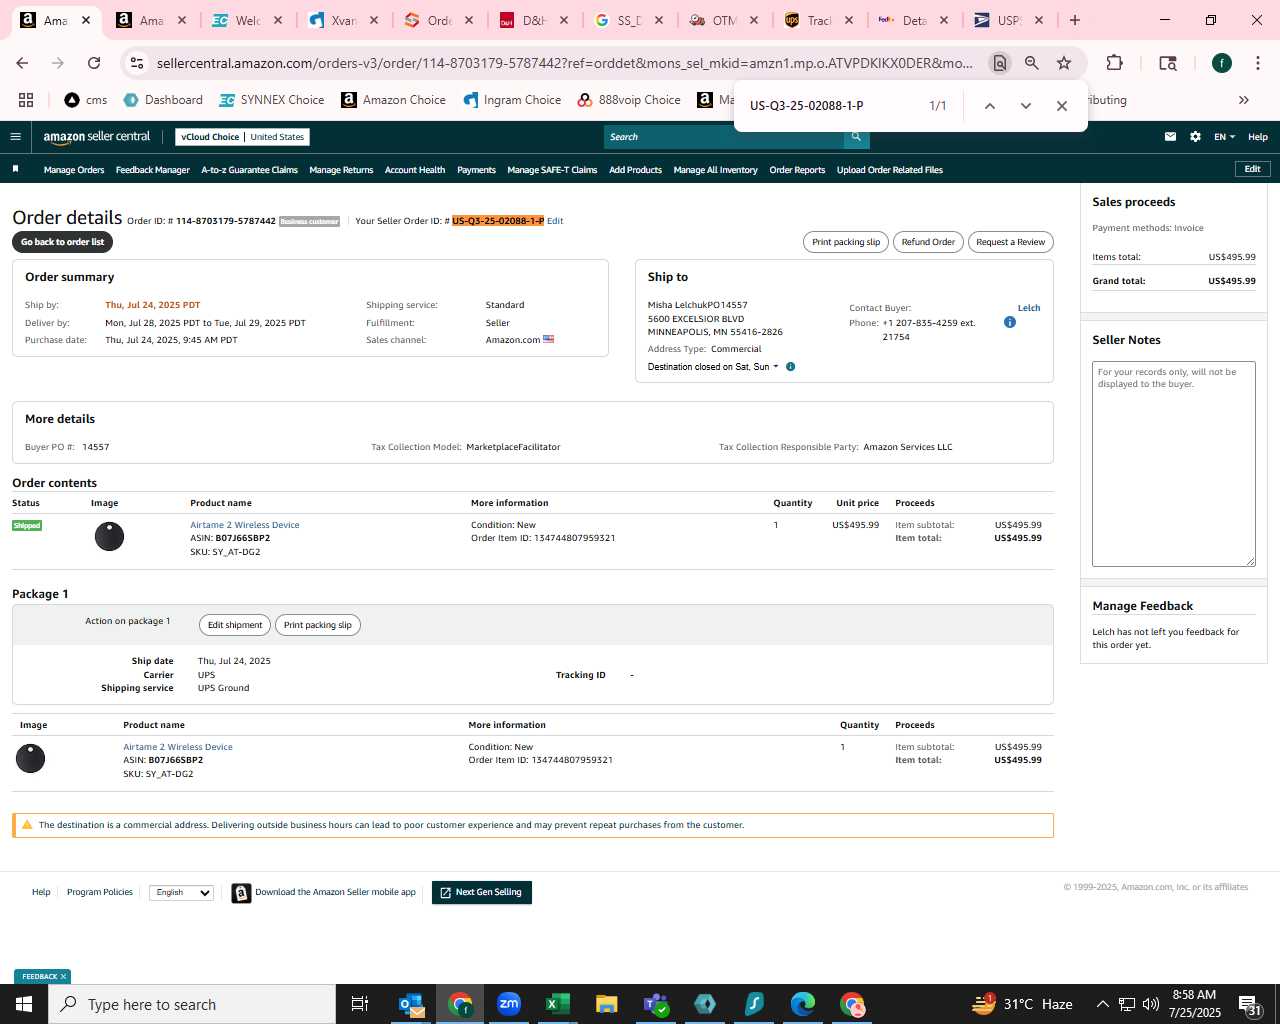Open the mail messages icon
The height and width of the screenshot is (1024, 1280).
click(1170, 137)
